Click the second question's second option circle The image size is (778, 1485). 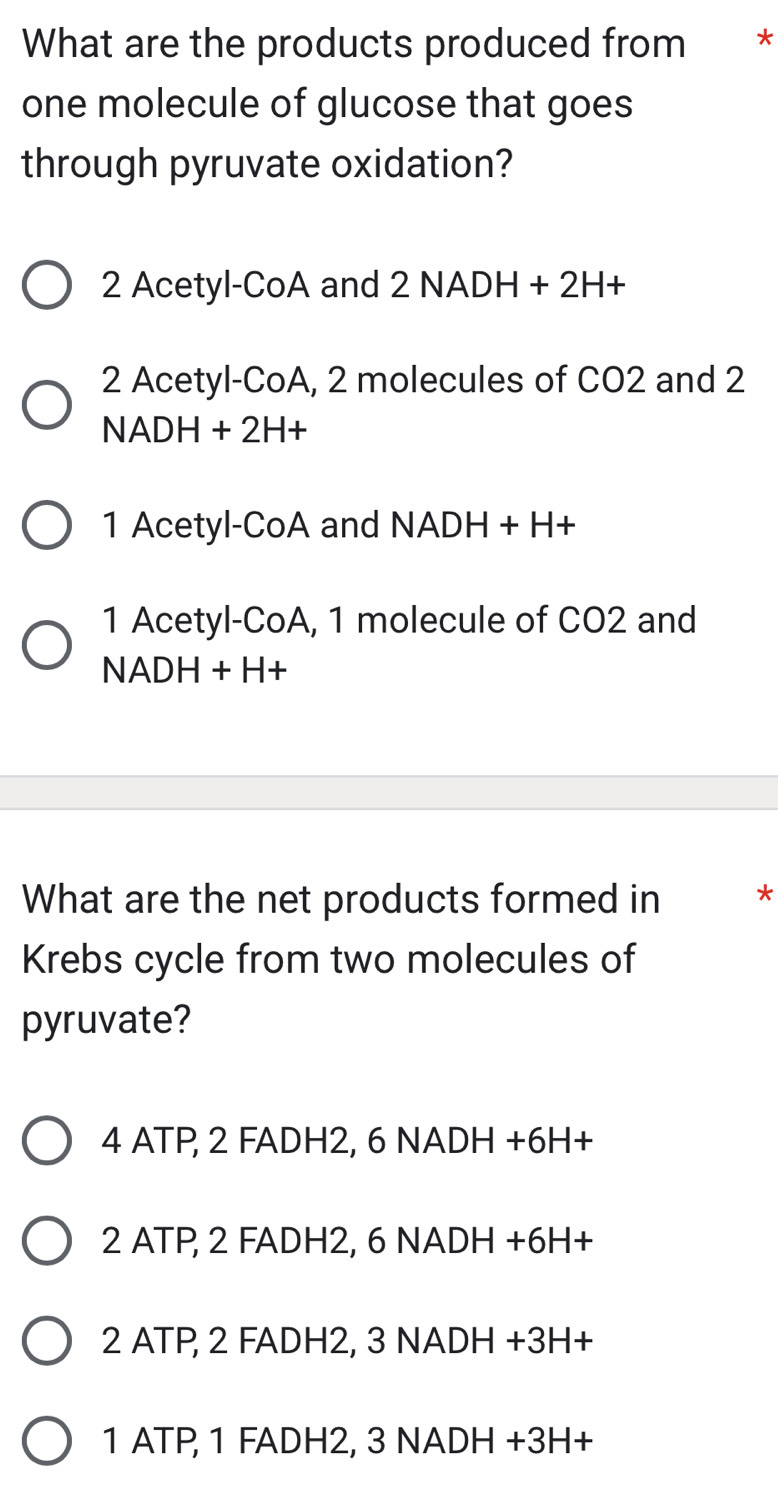point(46,1240)
